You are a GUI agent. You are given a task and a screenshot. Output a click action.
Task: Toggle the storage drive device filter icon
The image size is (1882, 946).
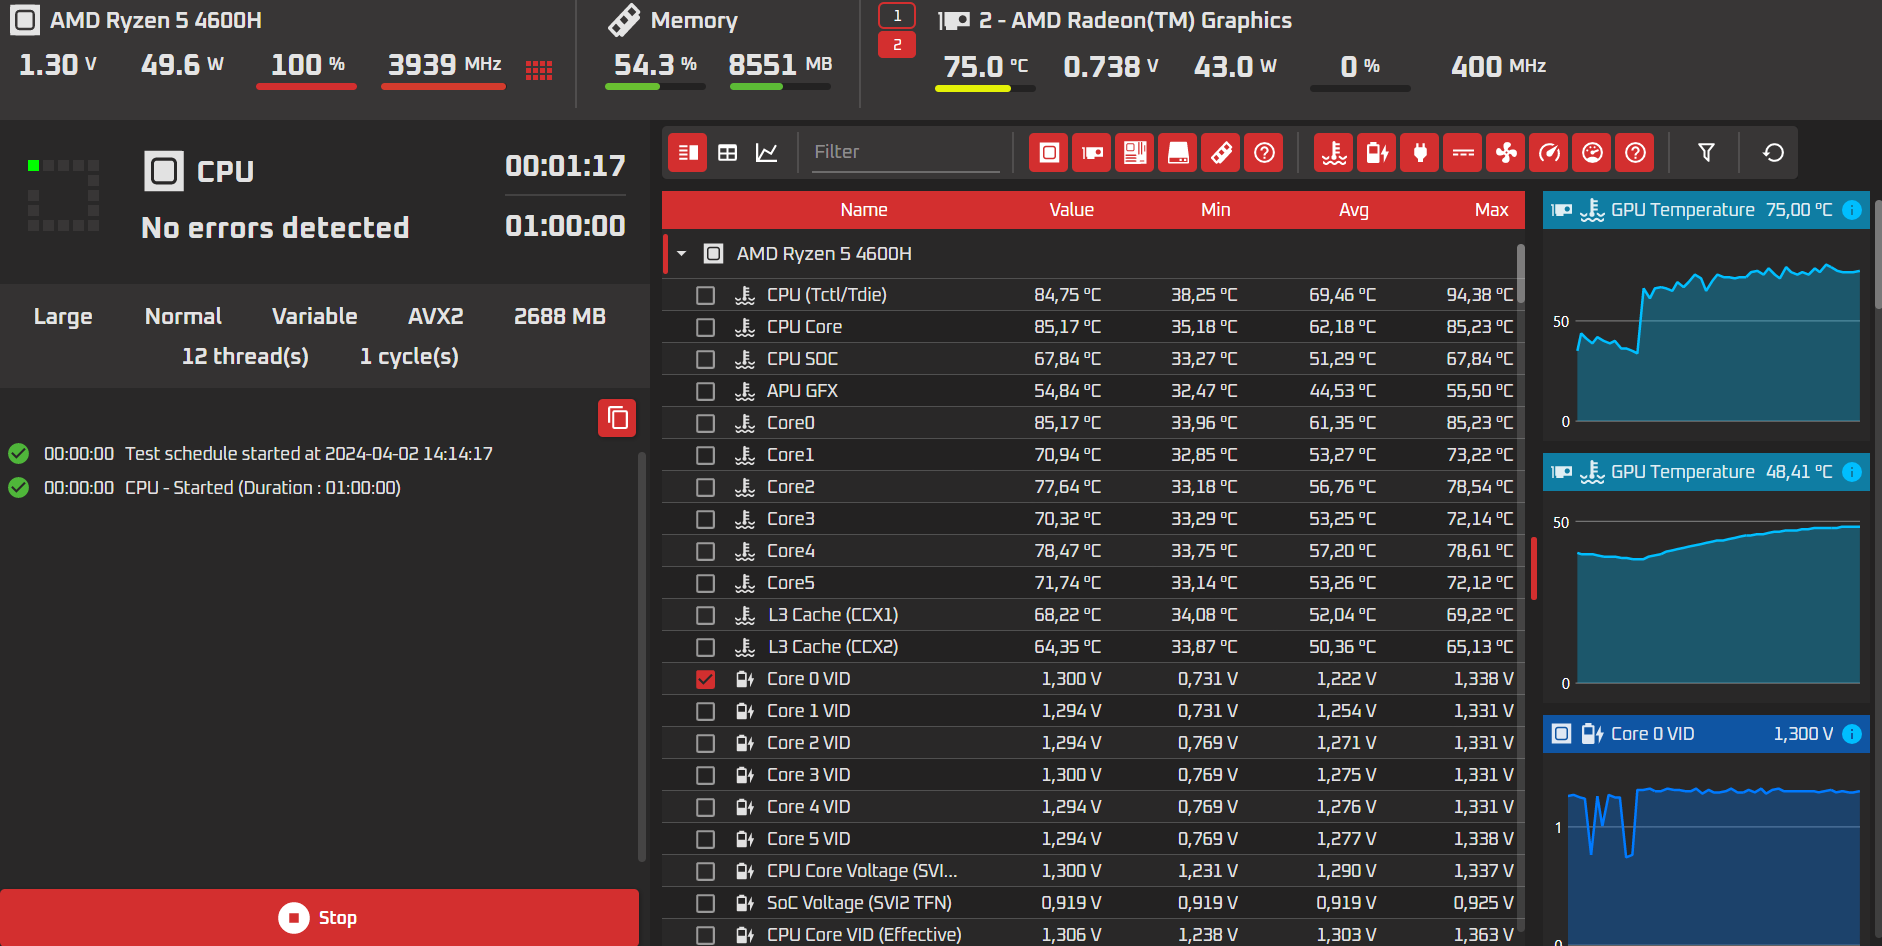1178,152
